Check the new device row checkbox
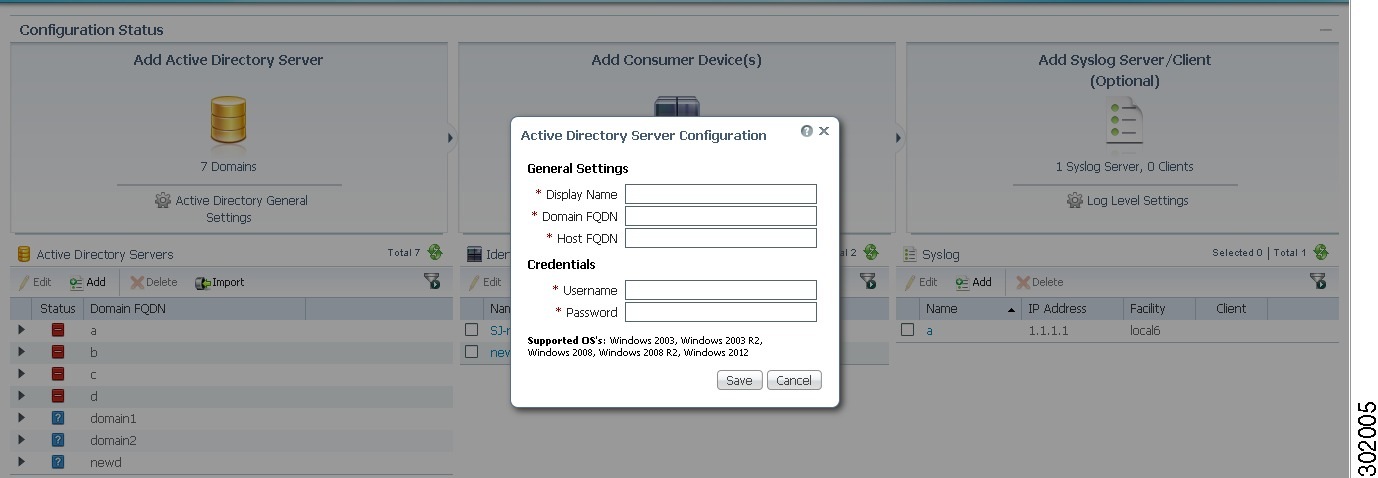This screenshot has height=478, width=1378. click(x=472, y=352)
